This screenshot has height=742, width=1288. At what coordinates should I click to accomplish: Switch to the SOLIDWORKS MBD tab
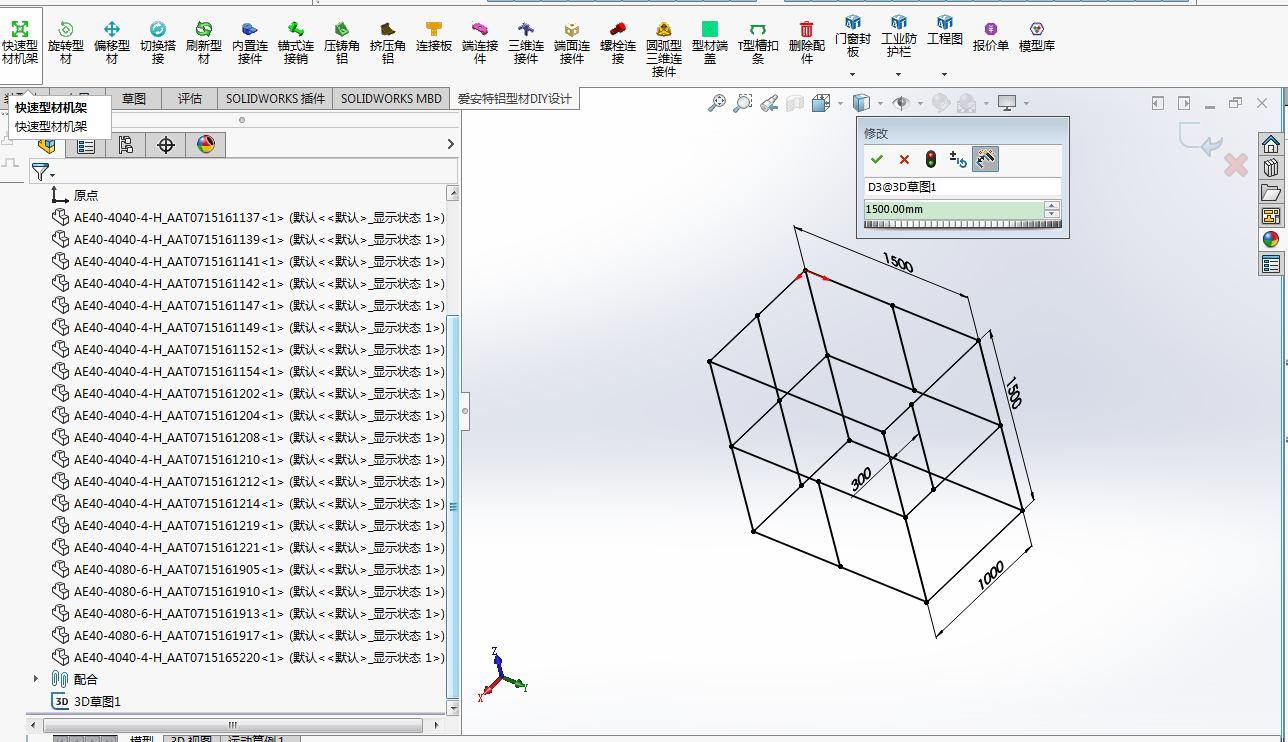pos(391,98)
